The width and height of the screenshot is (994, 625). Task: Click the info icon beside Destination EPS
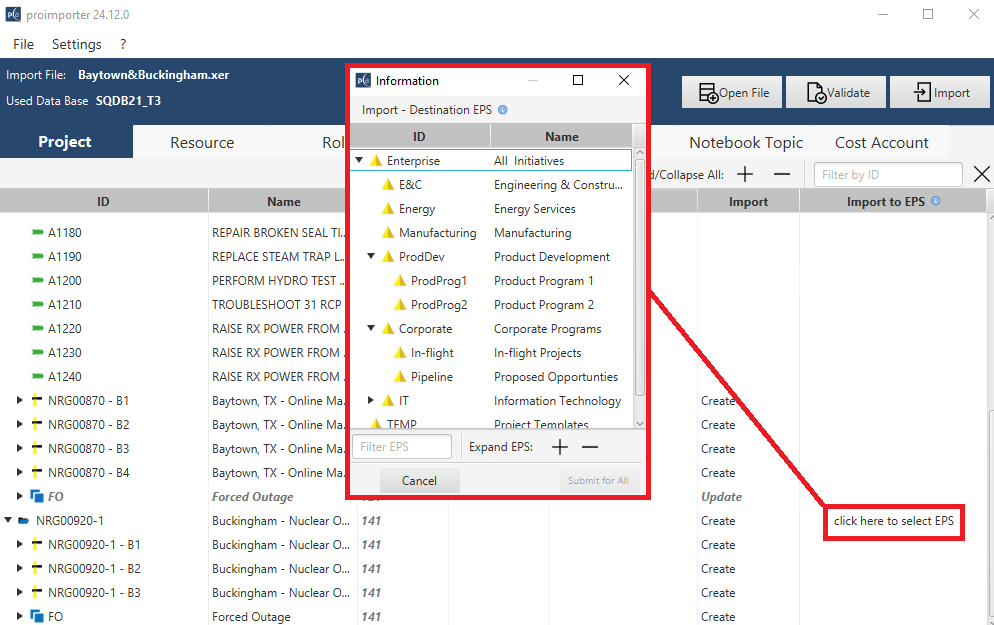(x=502, y=110)
